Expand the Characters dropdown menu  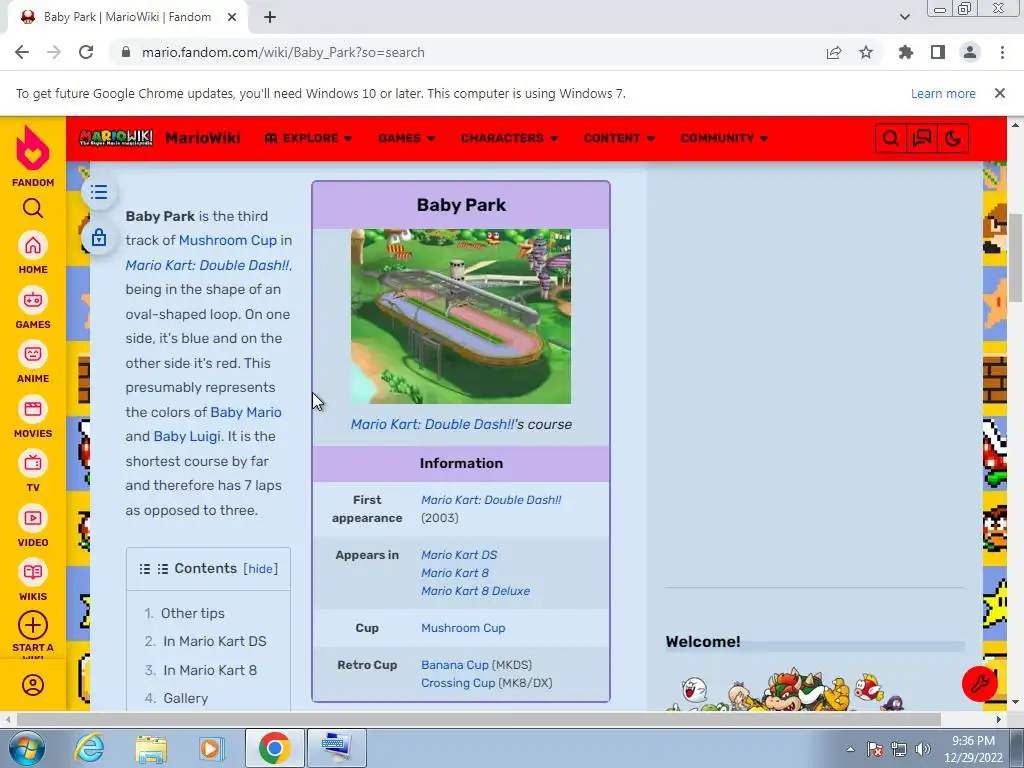tap(509, 138)
